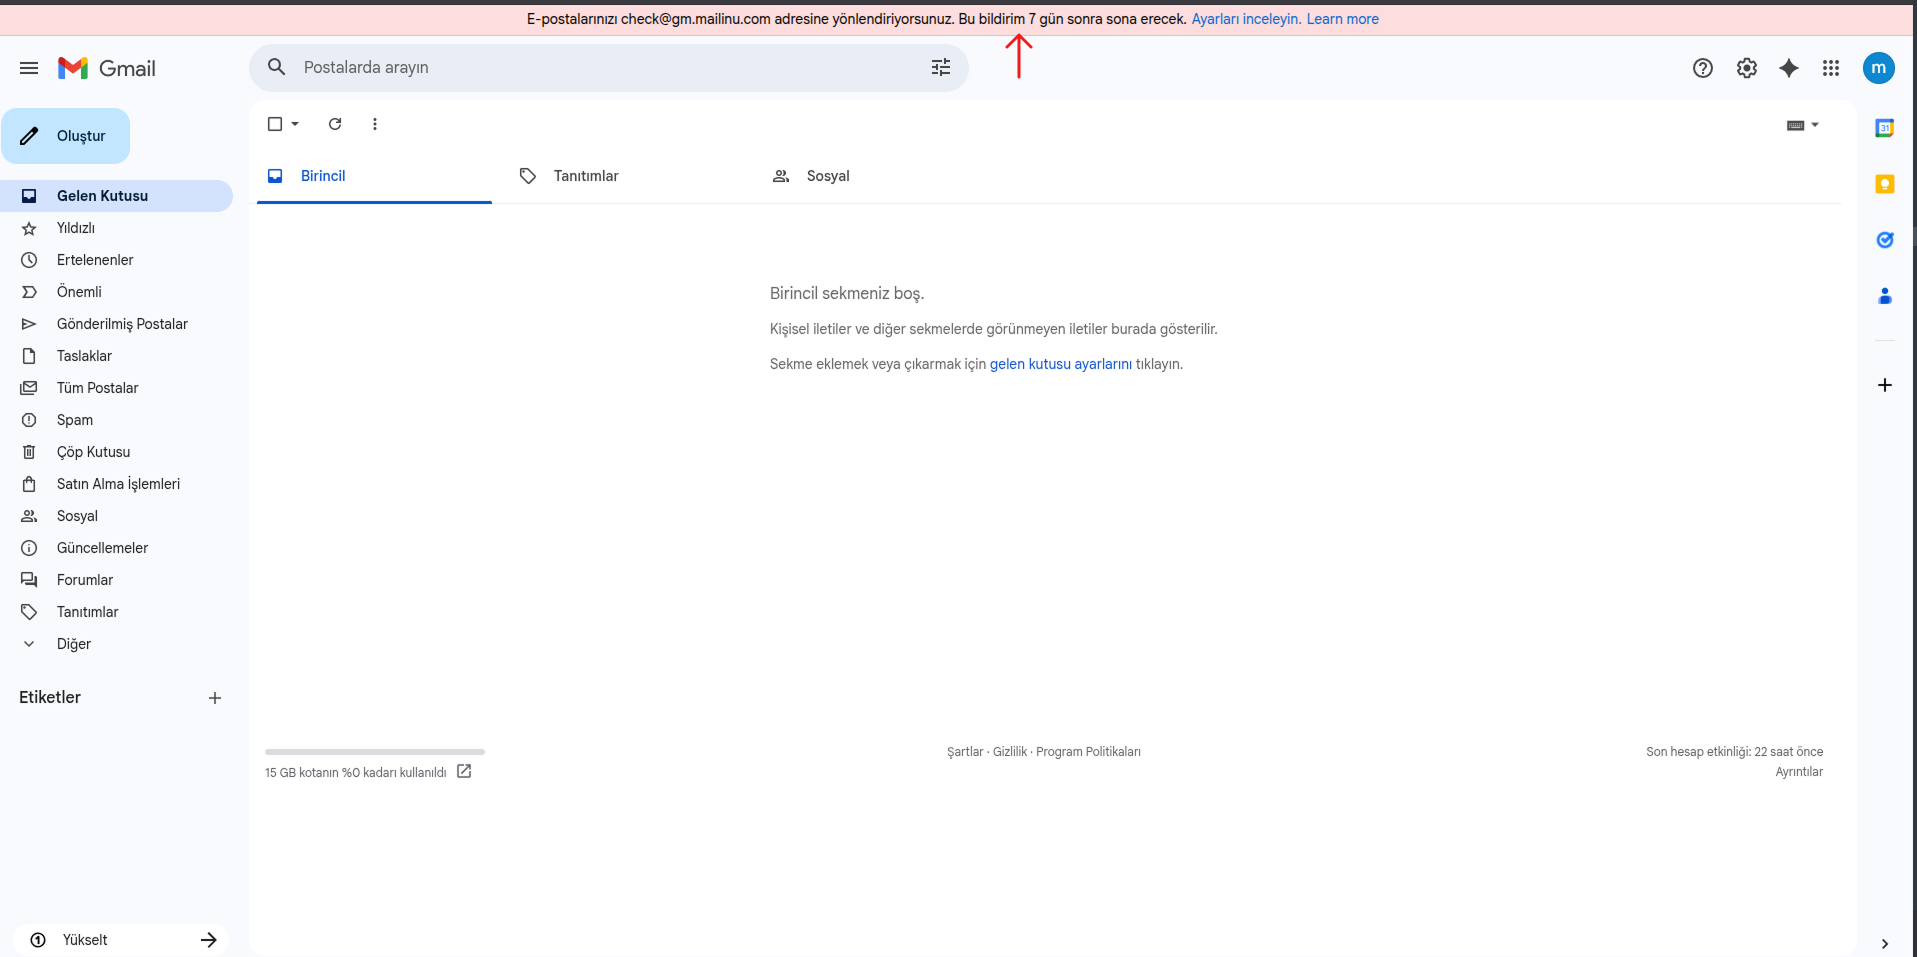
Task: Open the select dropdown arrow beside checkbox
Action: pyautogui.click(x=295, y=124)
